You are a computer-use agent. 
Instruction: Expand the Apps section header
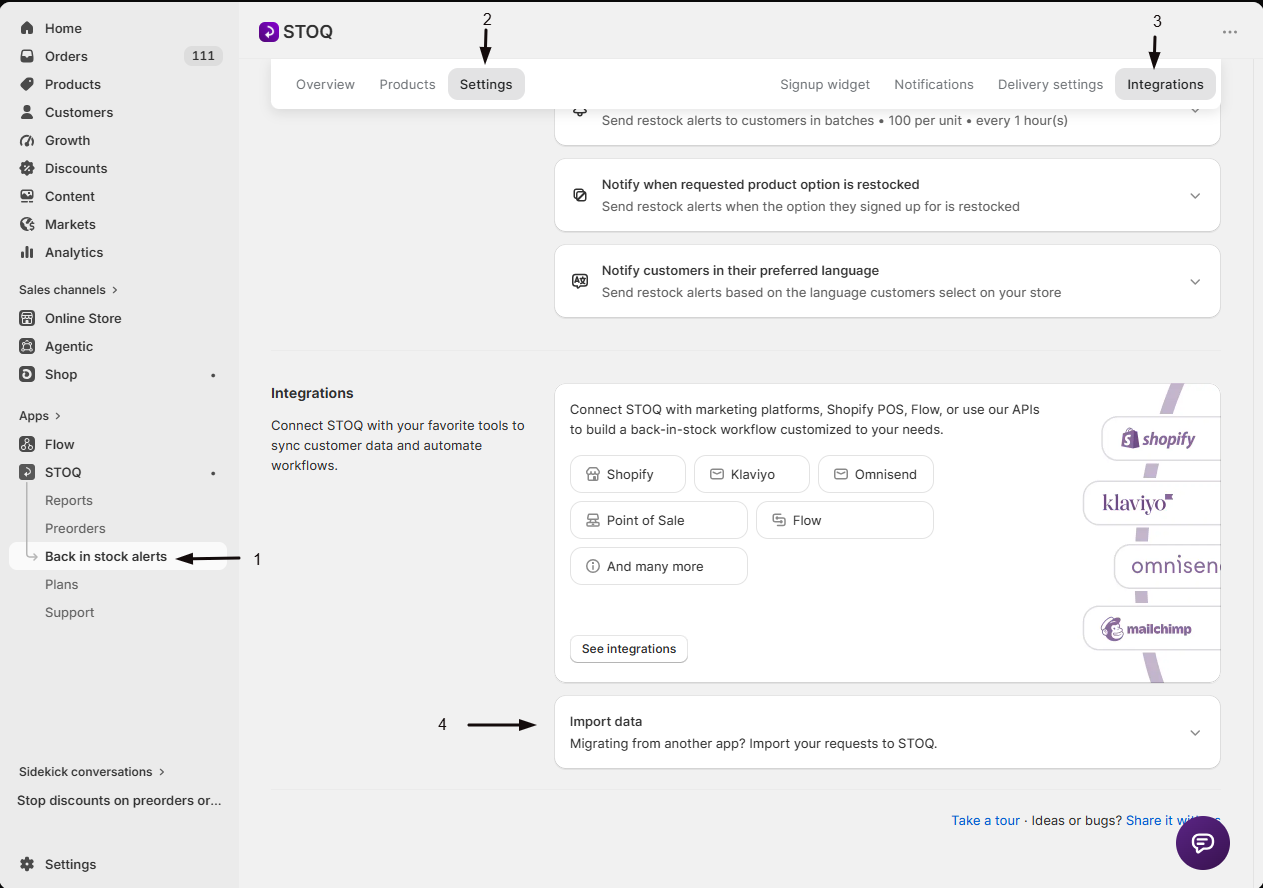click(40, 416)
